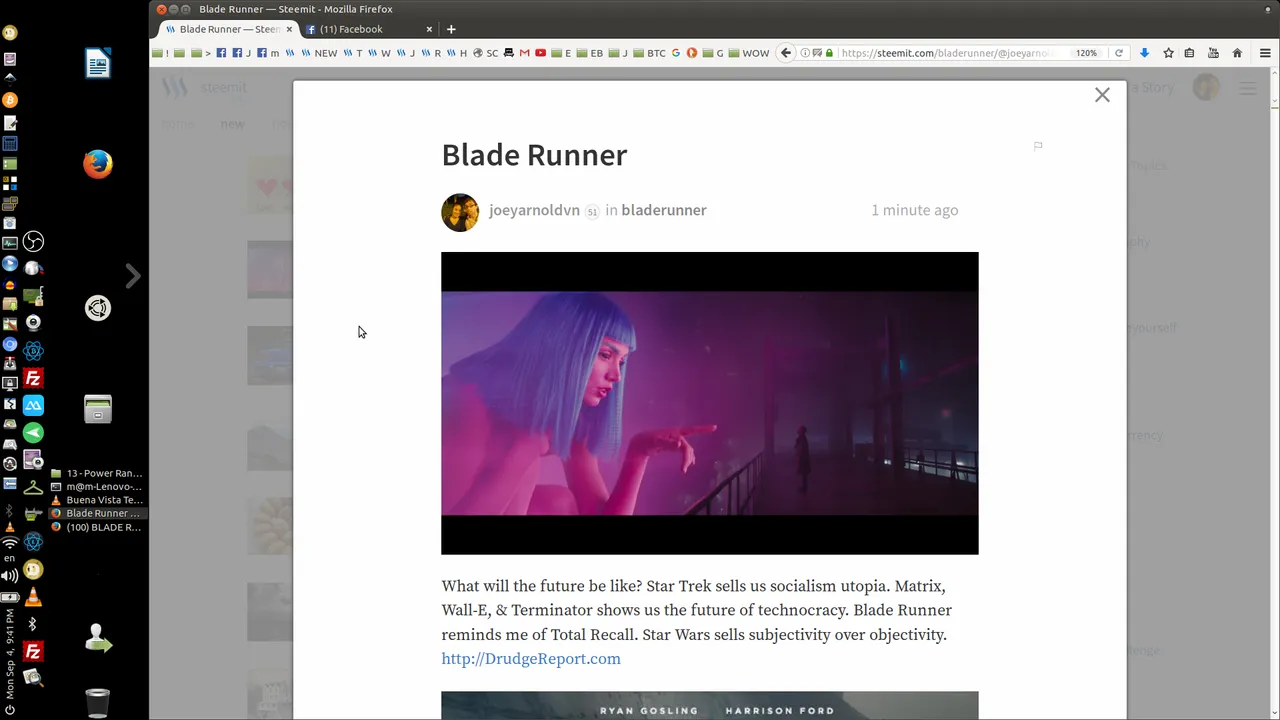1280x720 pixels.
Task: Open joeyarnoldvn's profile avatar
Action: click(x=460, y=212)
